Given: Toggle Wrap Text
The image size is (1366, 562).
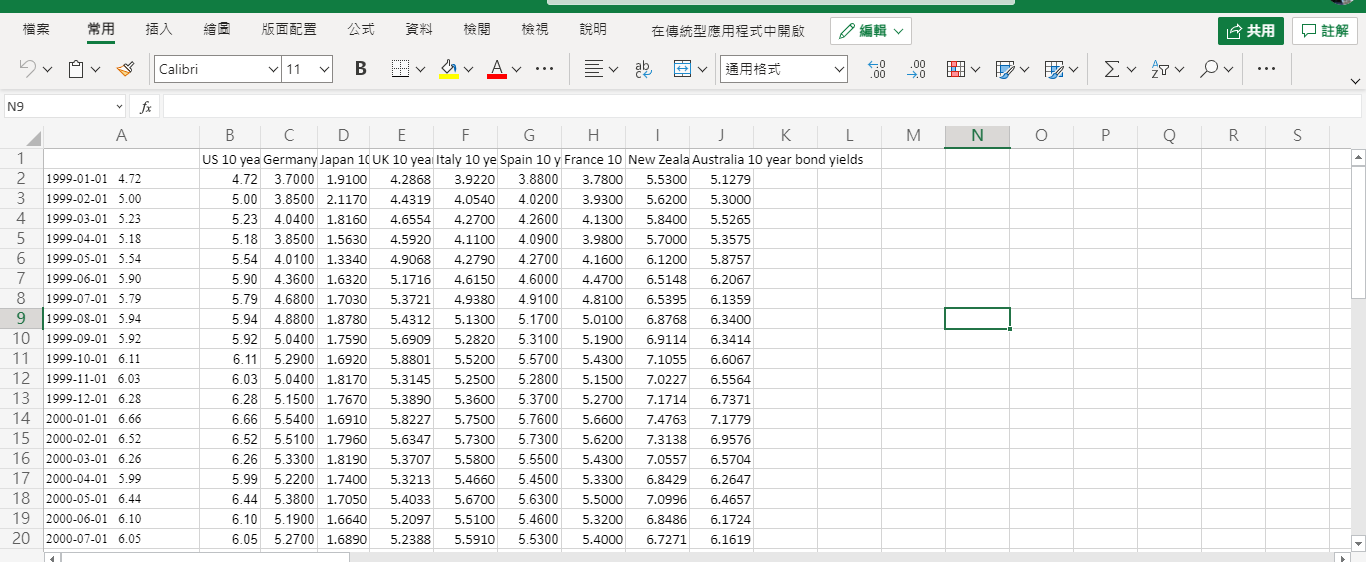Looking at the screenshot, I should click(643, 69).
